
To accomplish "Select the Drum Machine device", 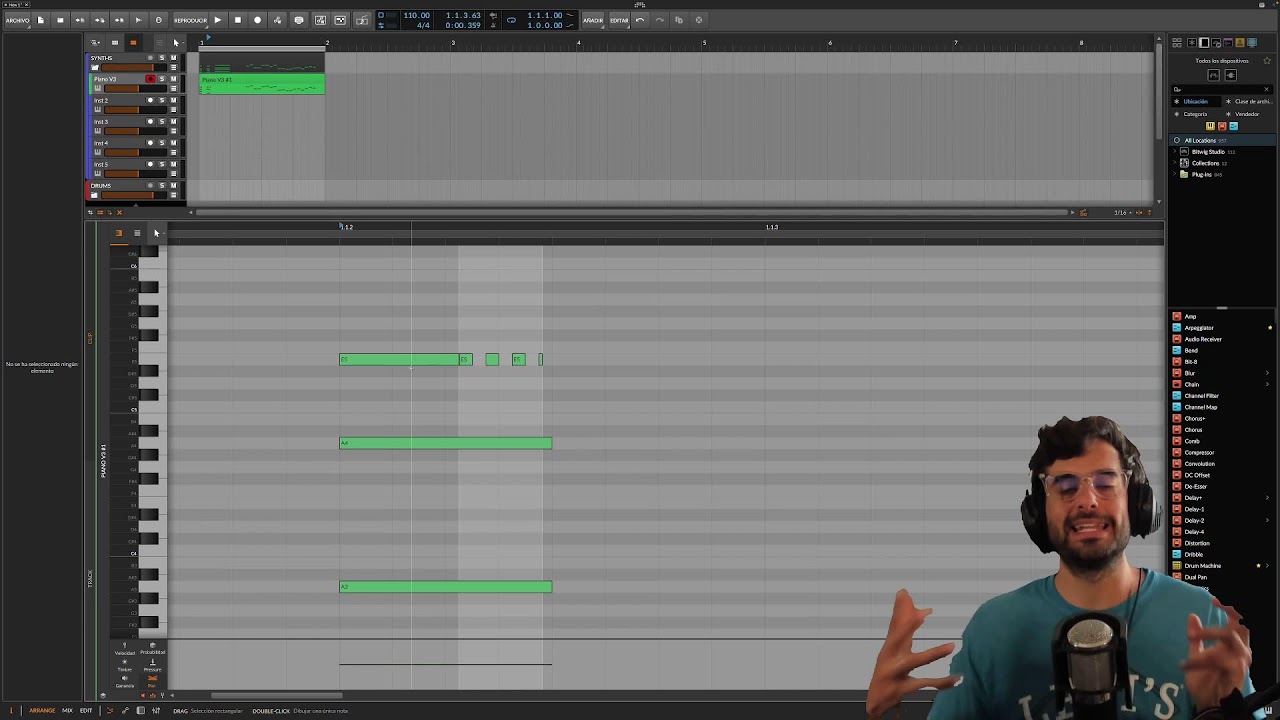I will point(1203,566).
